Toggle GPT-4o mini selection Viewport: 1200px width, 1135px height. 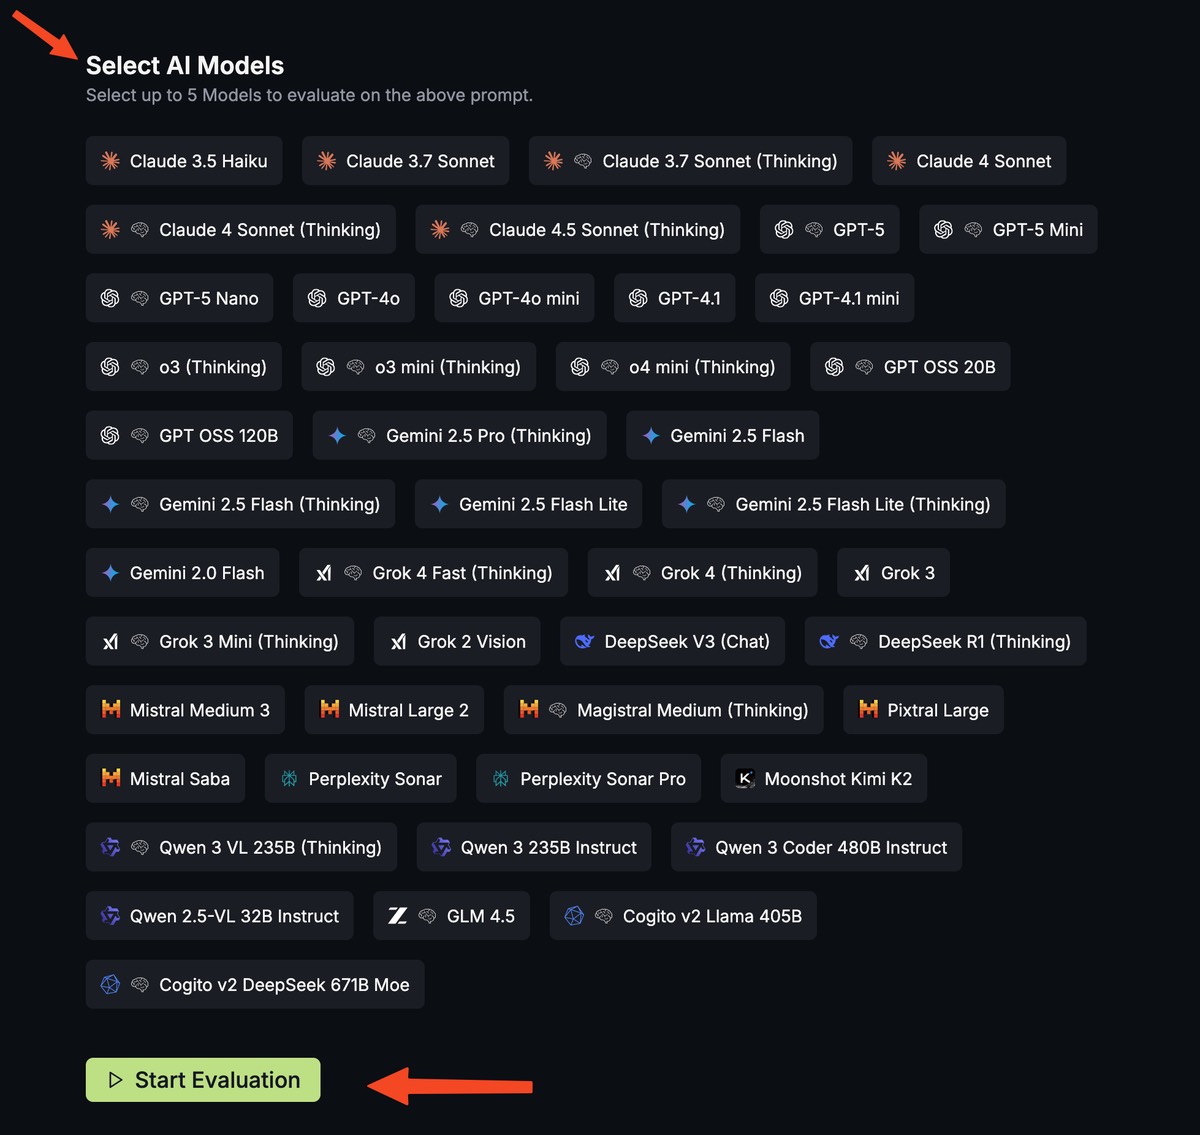[x=513, y=298]
